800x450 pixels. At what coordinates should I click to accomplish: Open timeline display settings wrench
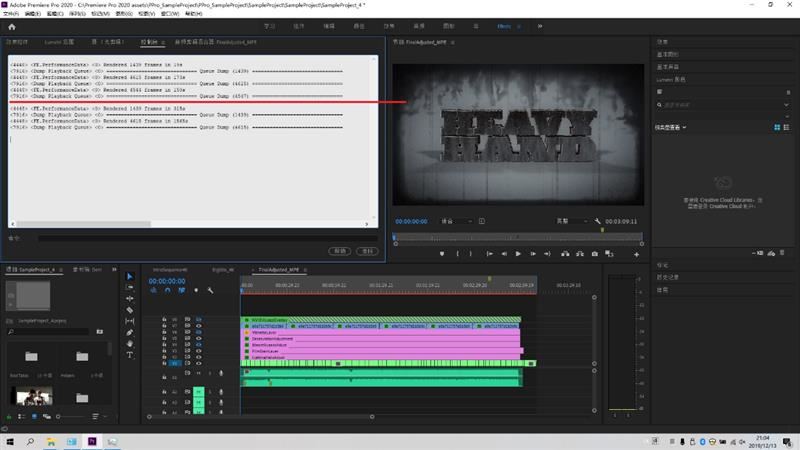click(210, 290)
